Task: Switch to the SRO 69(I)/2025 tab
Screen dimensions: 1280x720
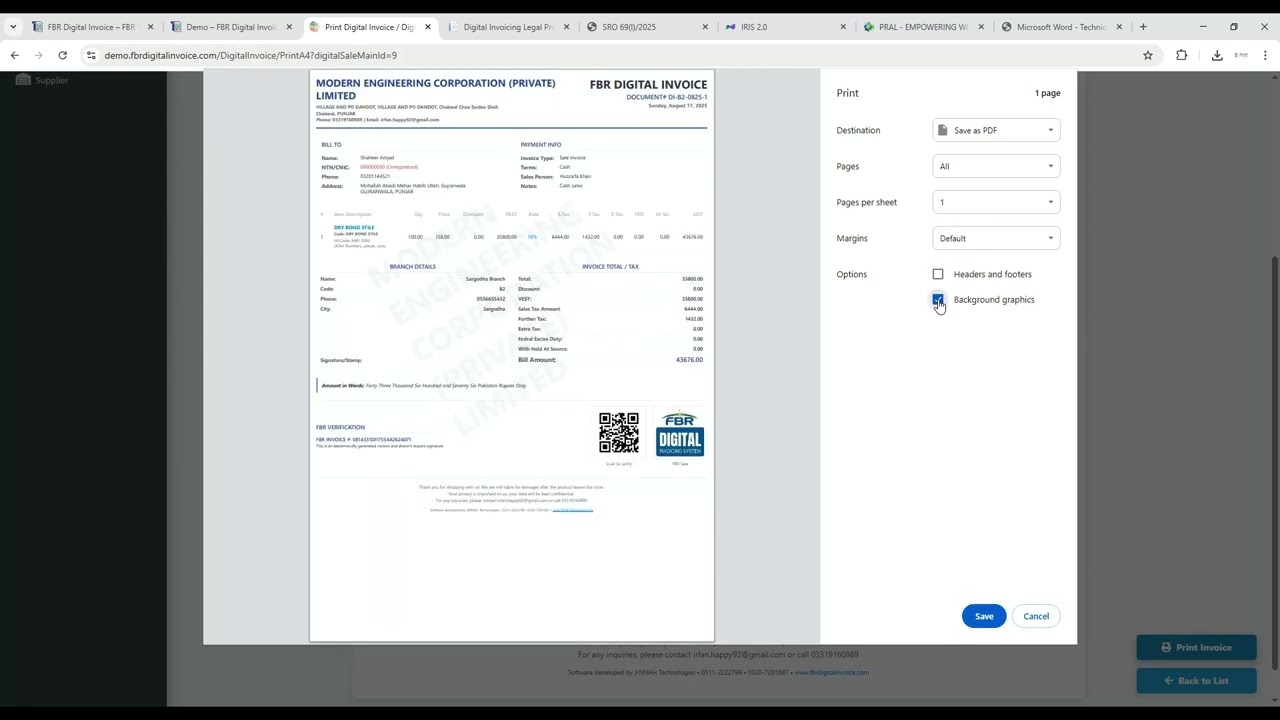Action: coord(646,27)
